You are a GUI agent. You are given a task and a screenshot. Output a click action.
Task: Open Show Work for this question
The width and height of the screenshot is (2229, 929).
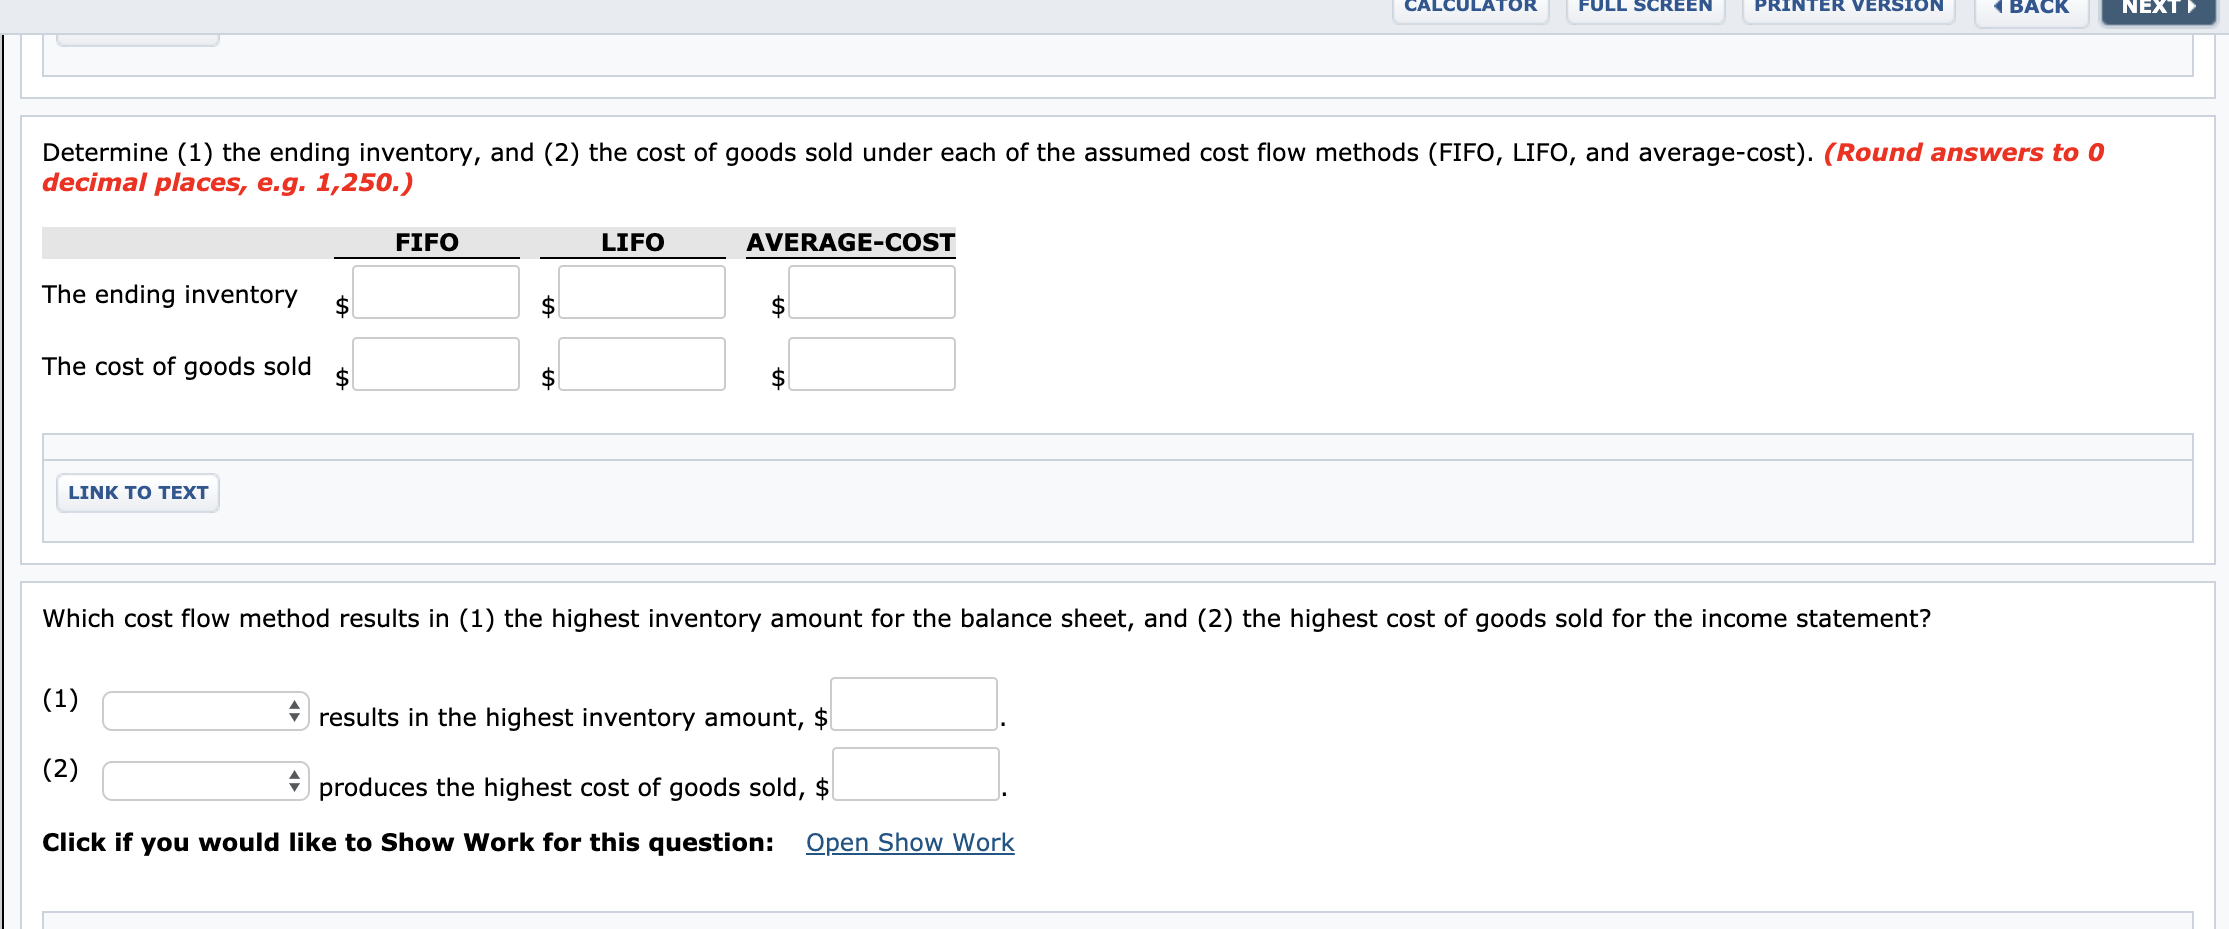tap(908, 842)
